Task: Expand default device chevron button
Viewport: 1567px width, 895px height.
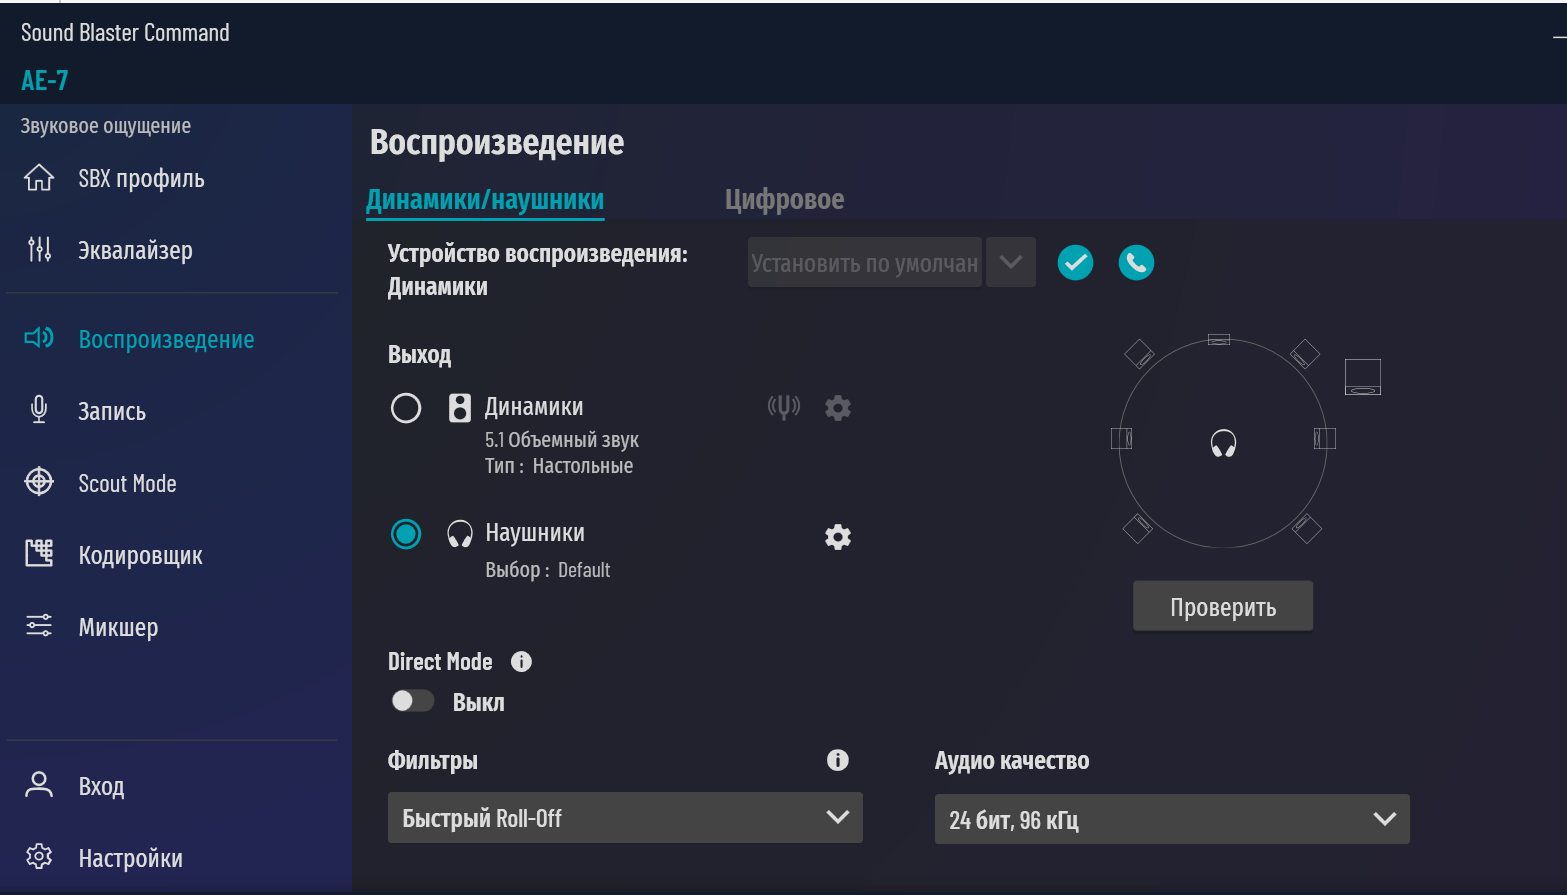Action: coord(1011,262)
